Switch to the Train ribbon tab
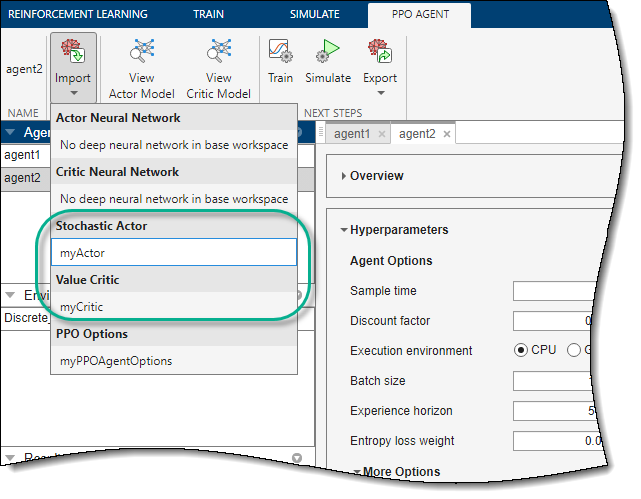641x499 pixels. [208, 14]
